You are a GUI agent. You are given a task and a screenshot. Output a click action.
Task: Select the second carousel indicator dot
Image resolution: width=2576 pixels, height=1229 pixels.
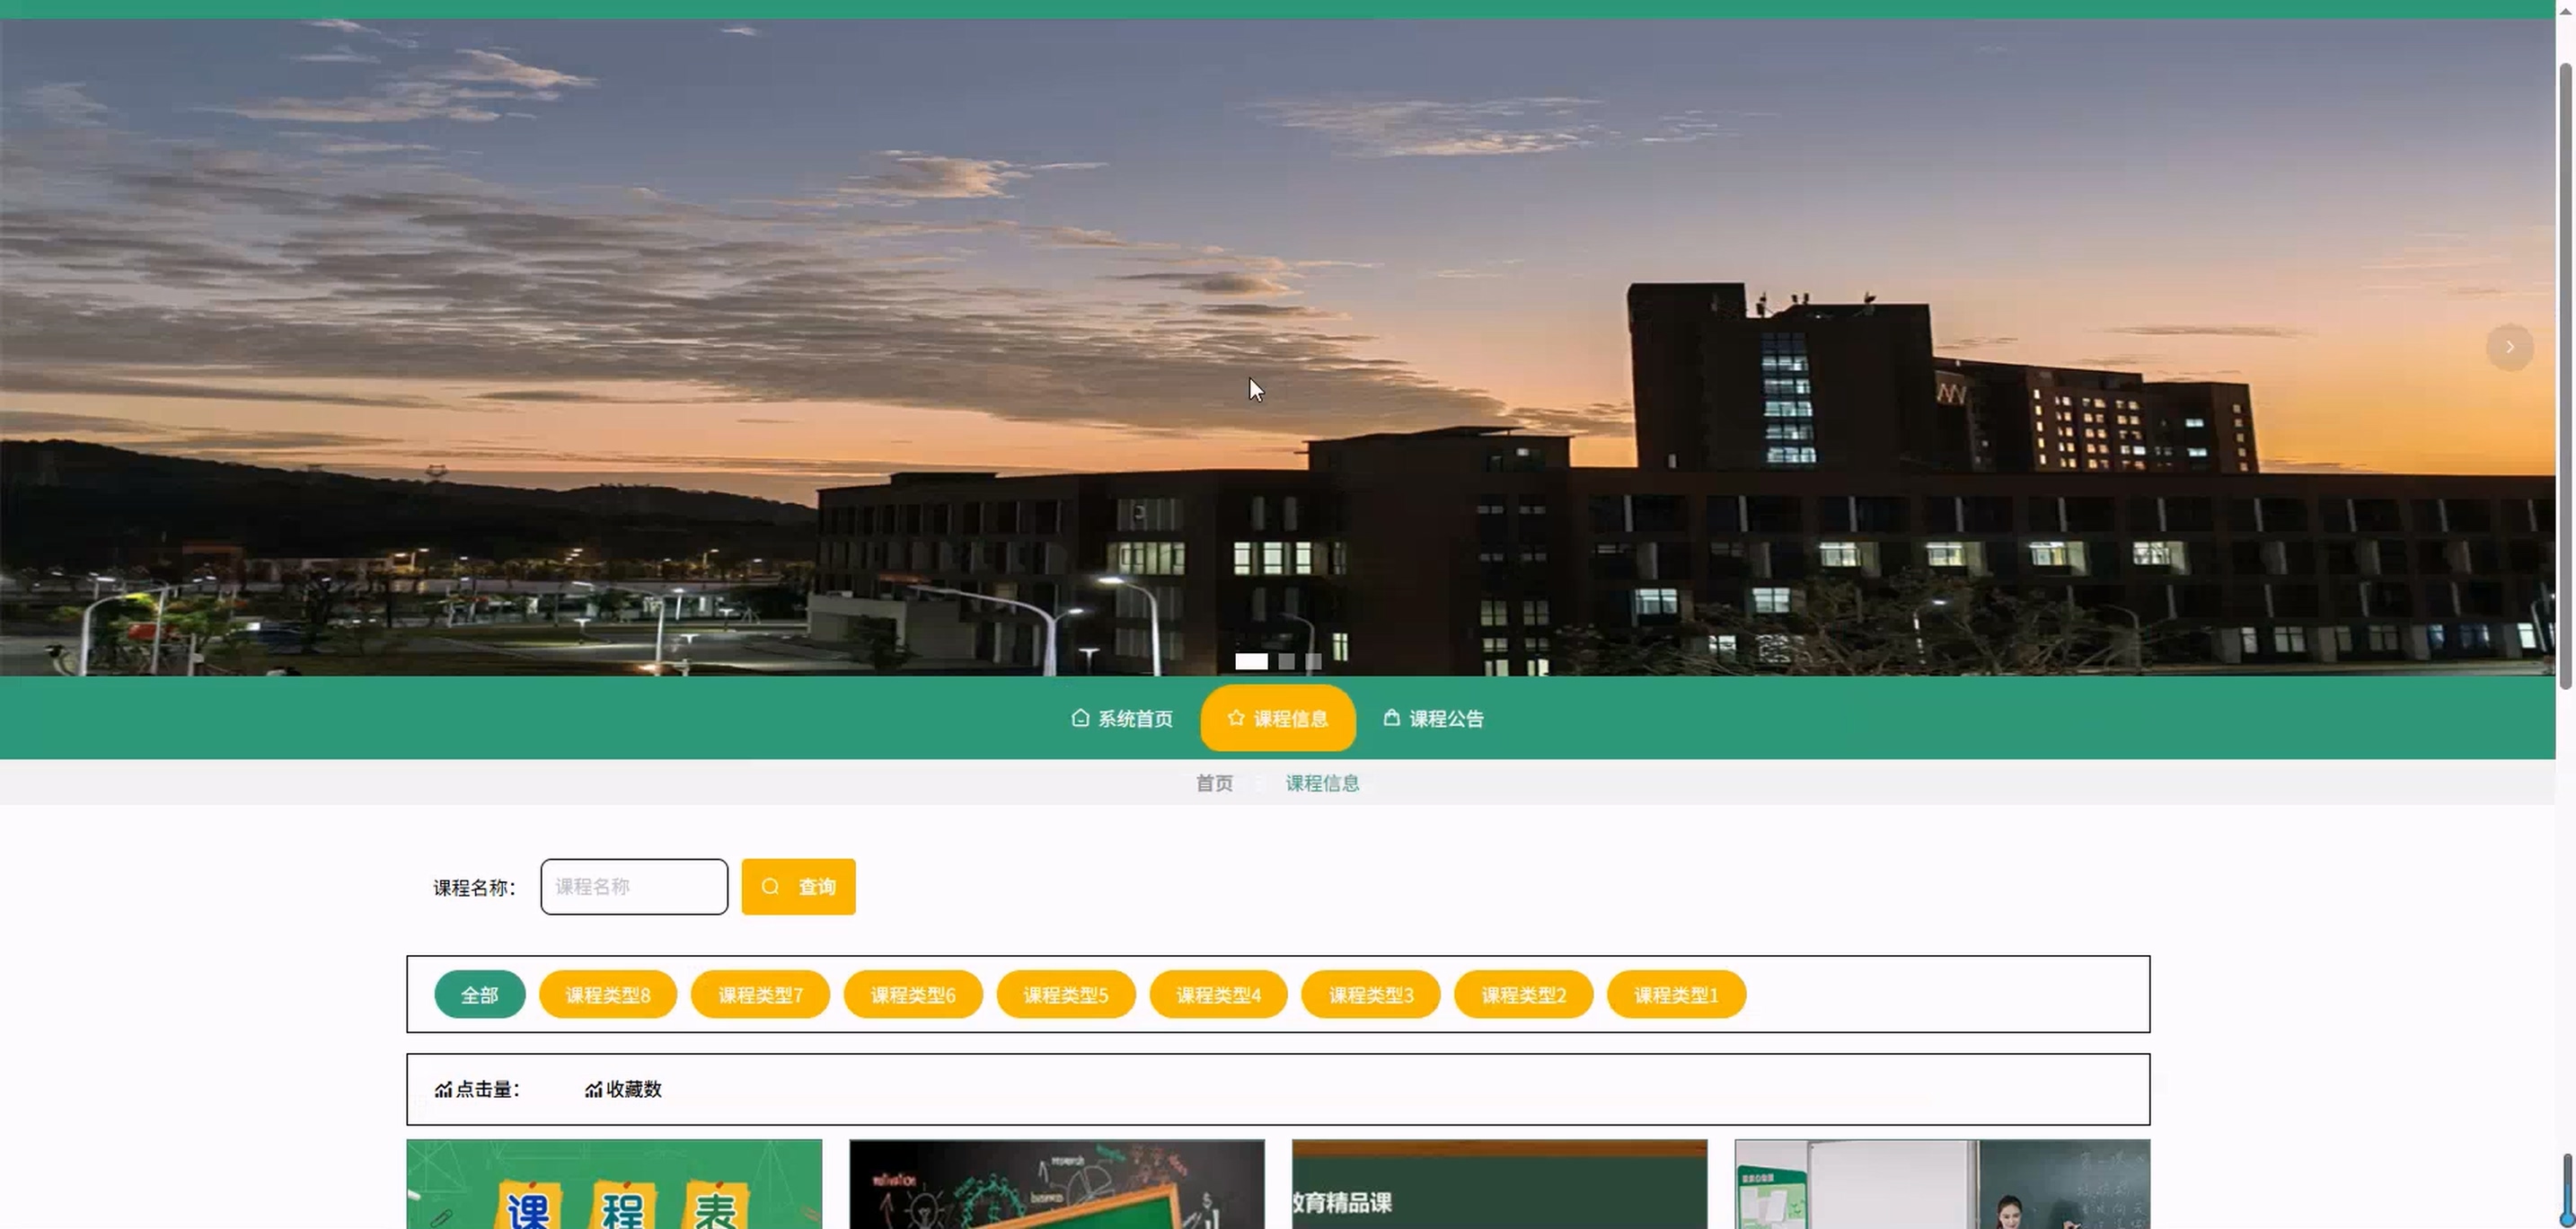1287,661
